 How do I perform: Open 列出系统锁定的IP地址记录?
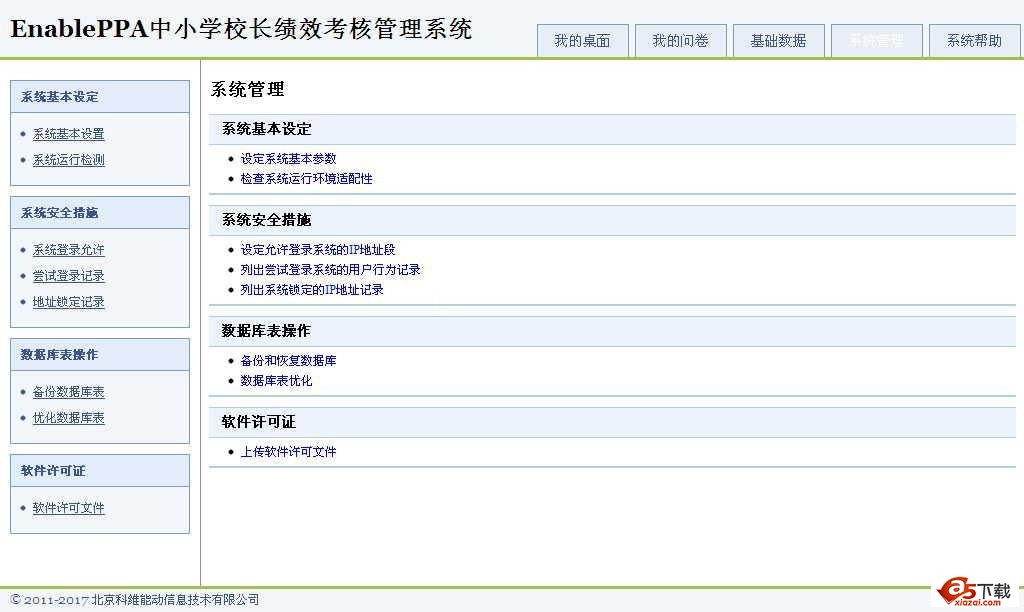(x=312, y=290)
